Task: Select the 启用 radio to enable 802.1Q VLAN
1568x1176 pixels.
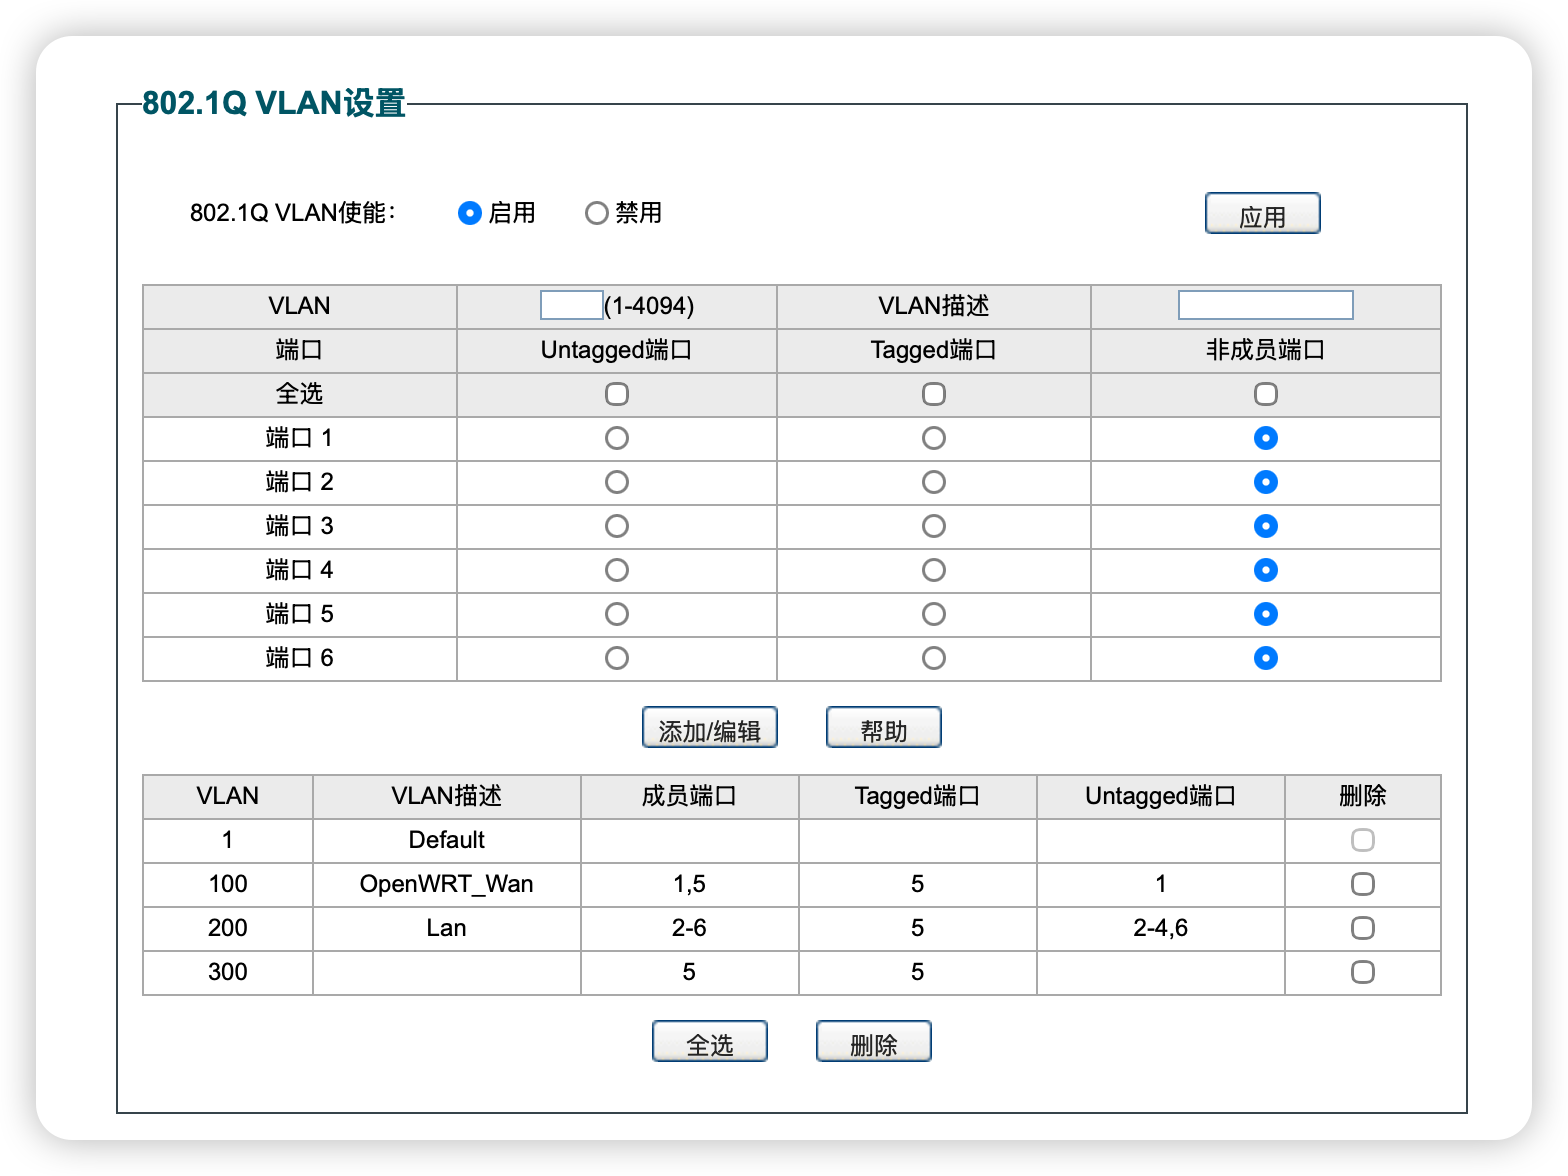Action: 469,213
